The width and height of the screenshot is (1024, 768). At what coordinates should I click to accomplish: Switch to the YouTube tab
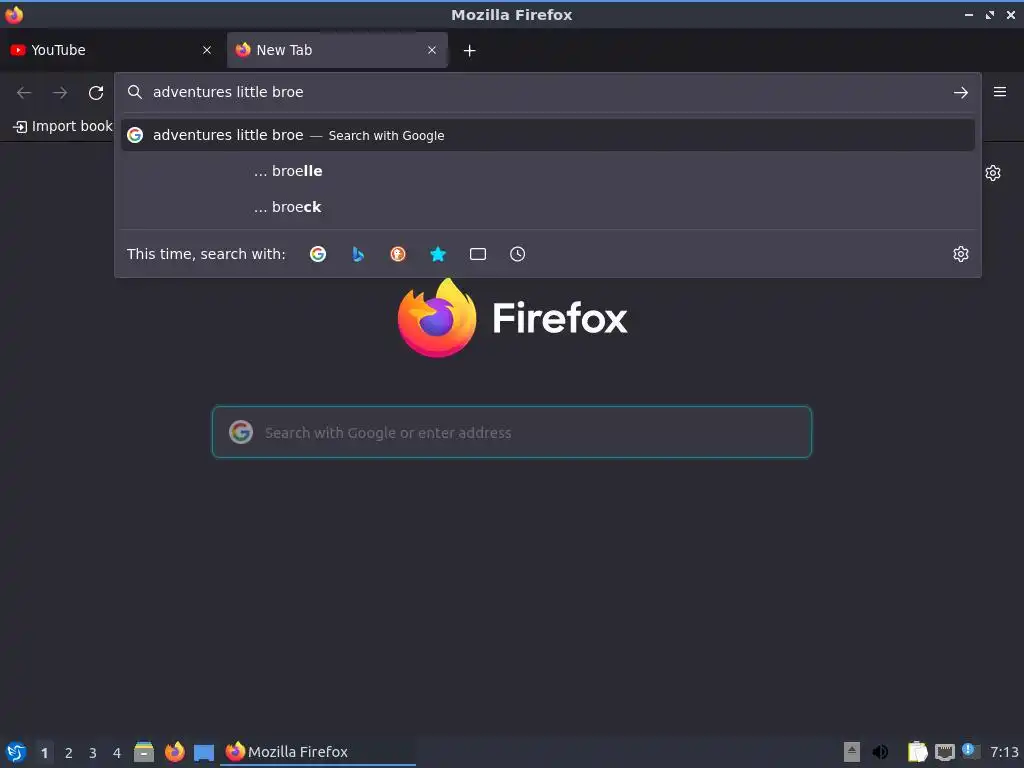[x=111, y=50]
